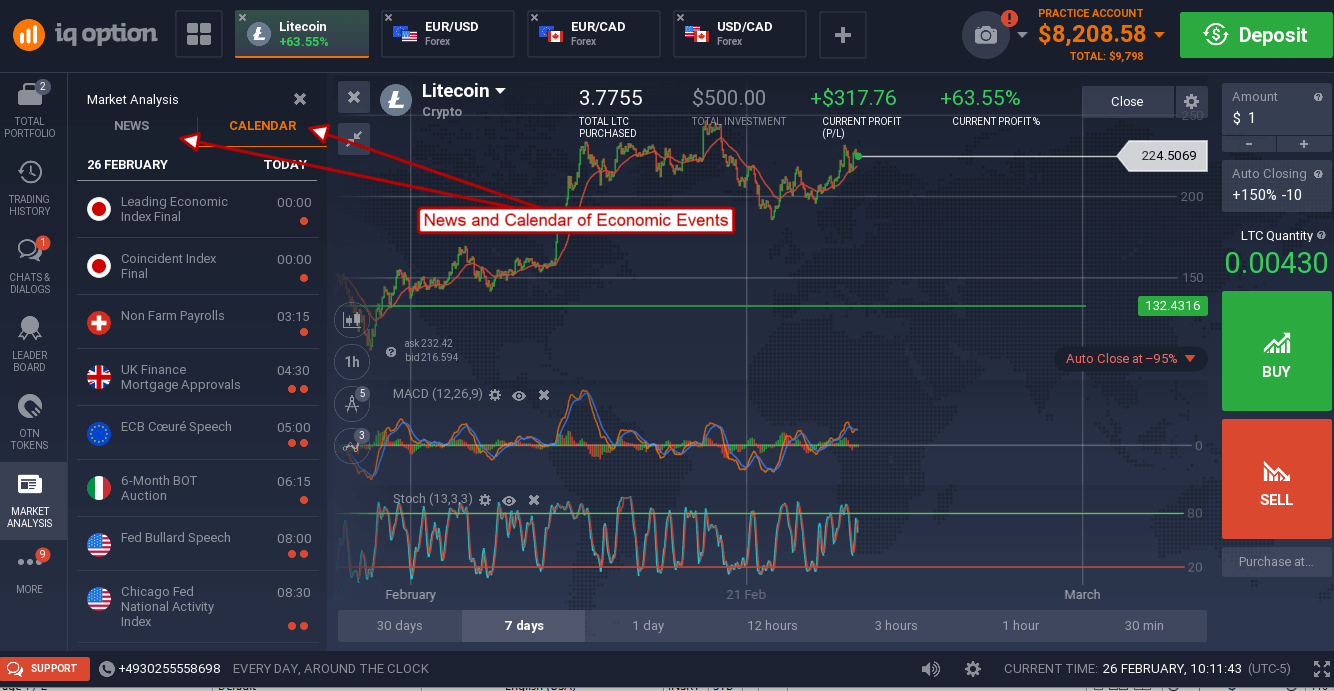Click the Purchase at... button
The width and height of the screenshot is (1334, 691).
click(x=1277, y=562)
